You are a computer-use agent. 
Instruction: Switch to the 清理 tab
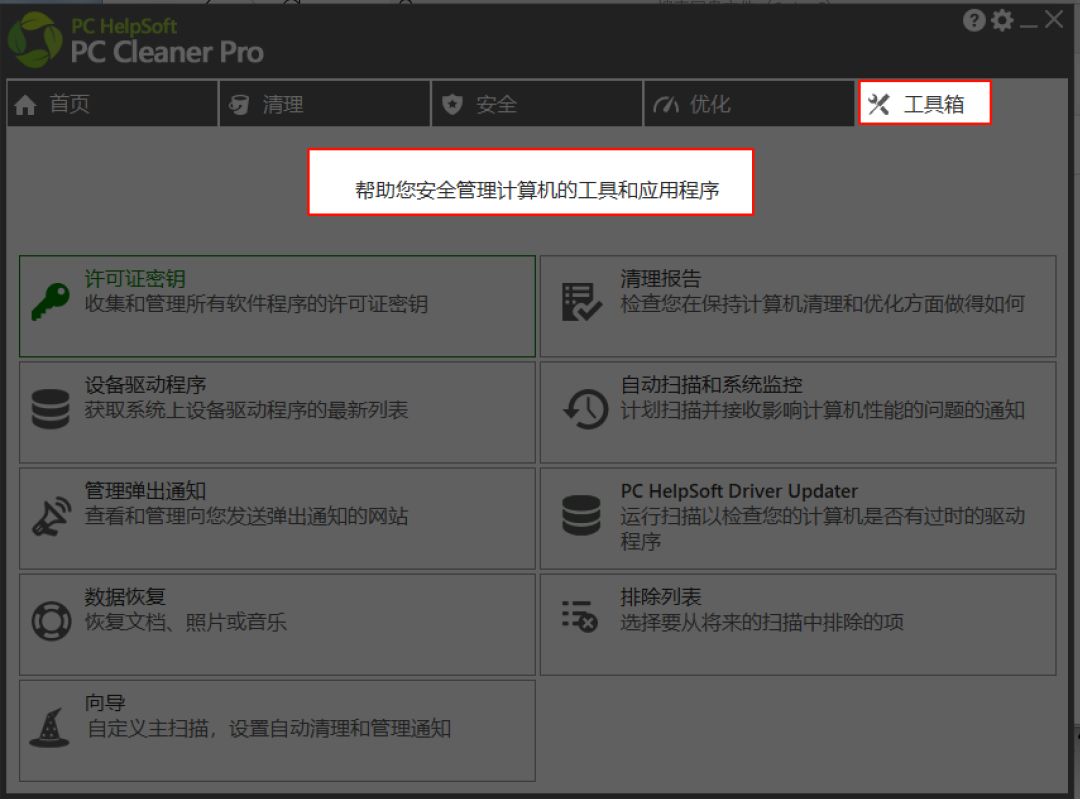[324, 103]
